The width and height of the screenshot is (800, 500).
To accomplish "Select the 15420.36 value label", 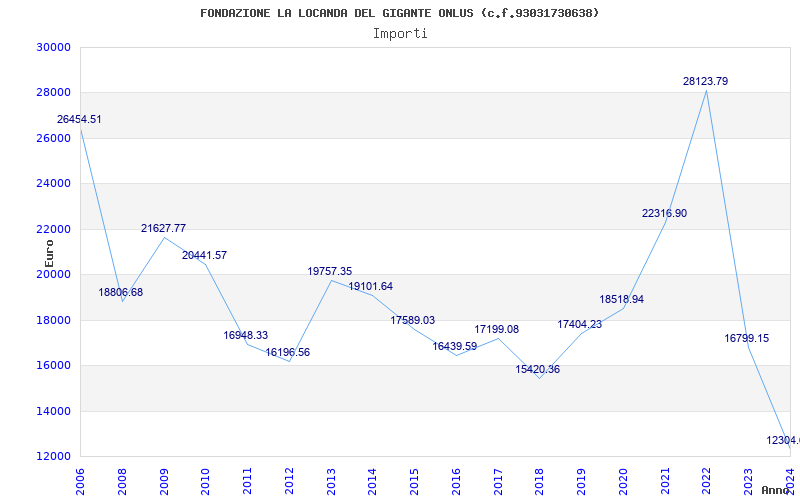I will point(537,369).
